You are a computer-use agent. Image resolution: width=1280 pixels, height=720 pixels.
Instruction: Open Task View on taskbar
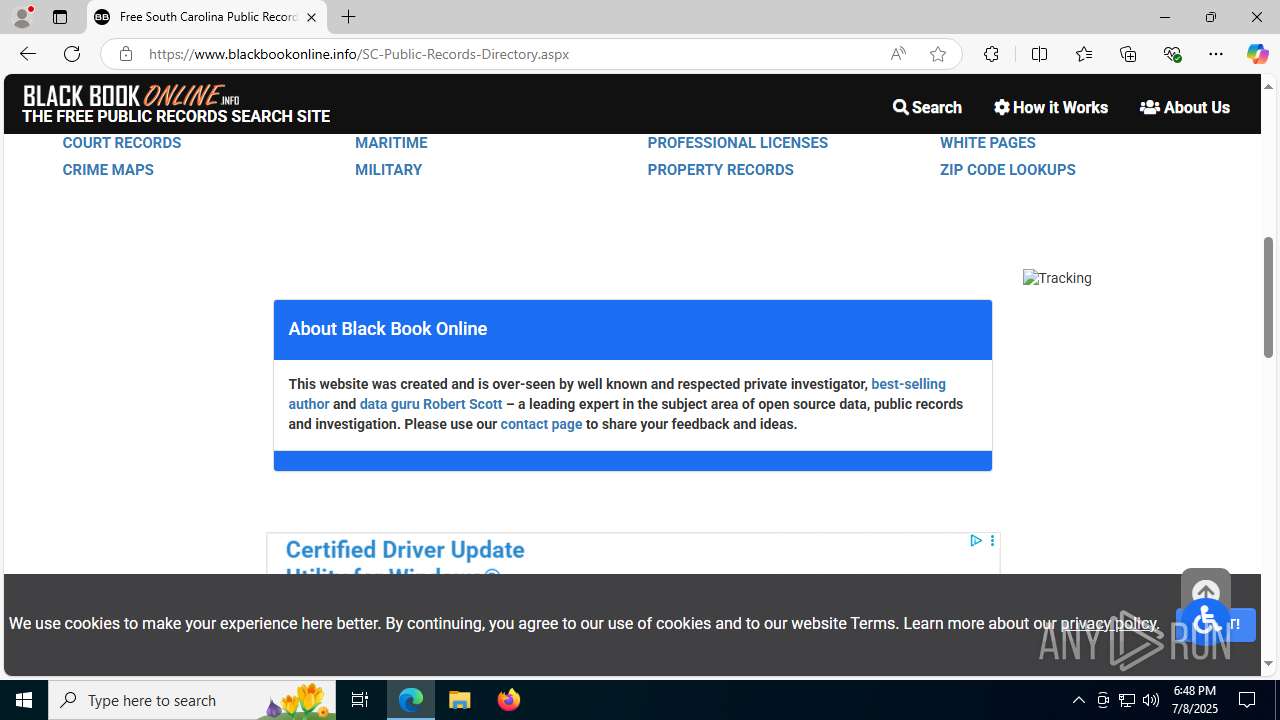tap(360, 700)
